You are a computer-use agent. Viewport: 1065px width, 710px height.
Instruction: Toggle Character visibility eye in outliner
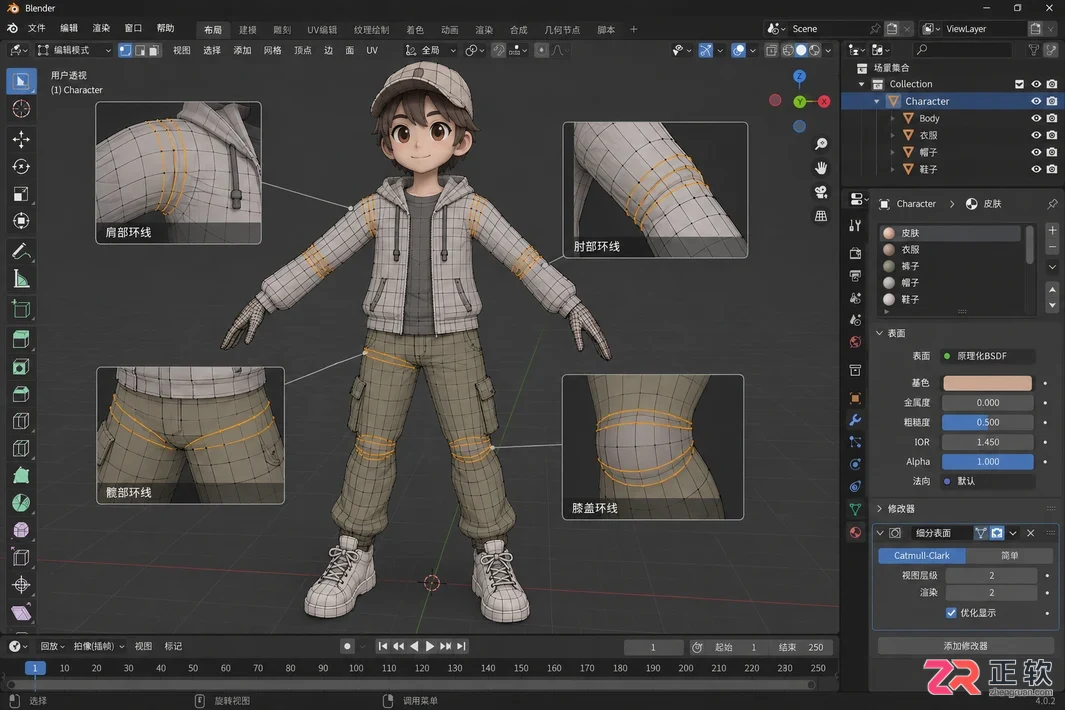1036,101
